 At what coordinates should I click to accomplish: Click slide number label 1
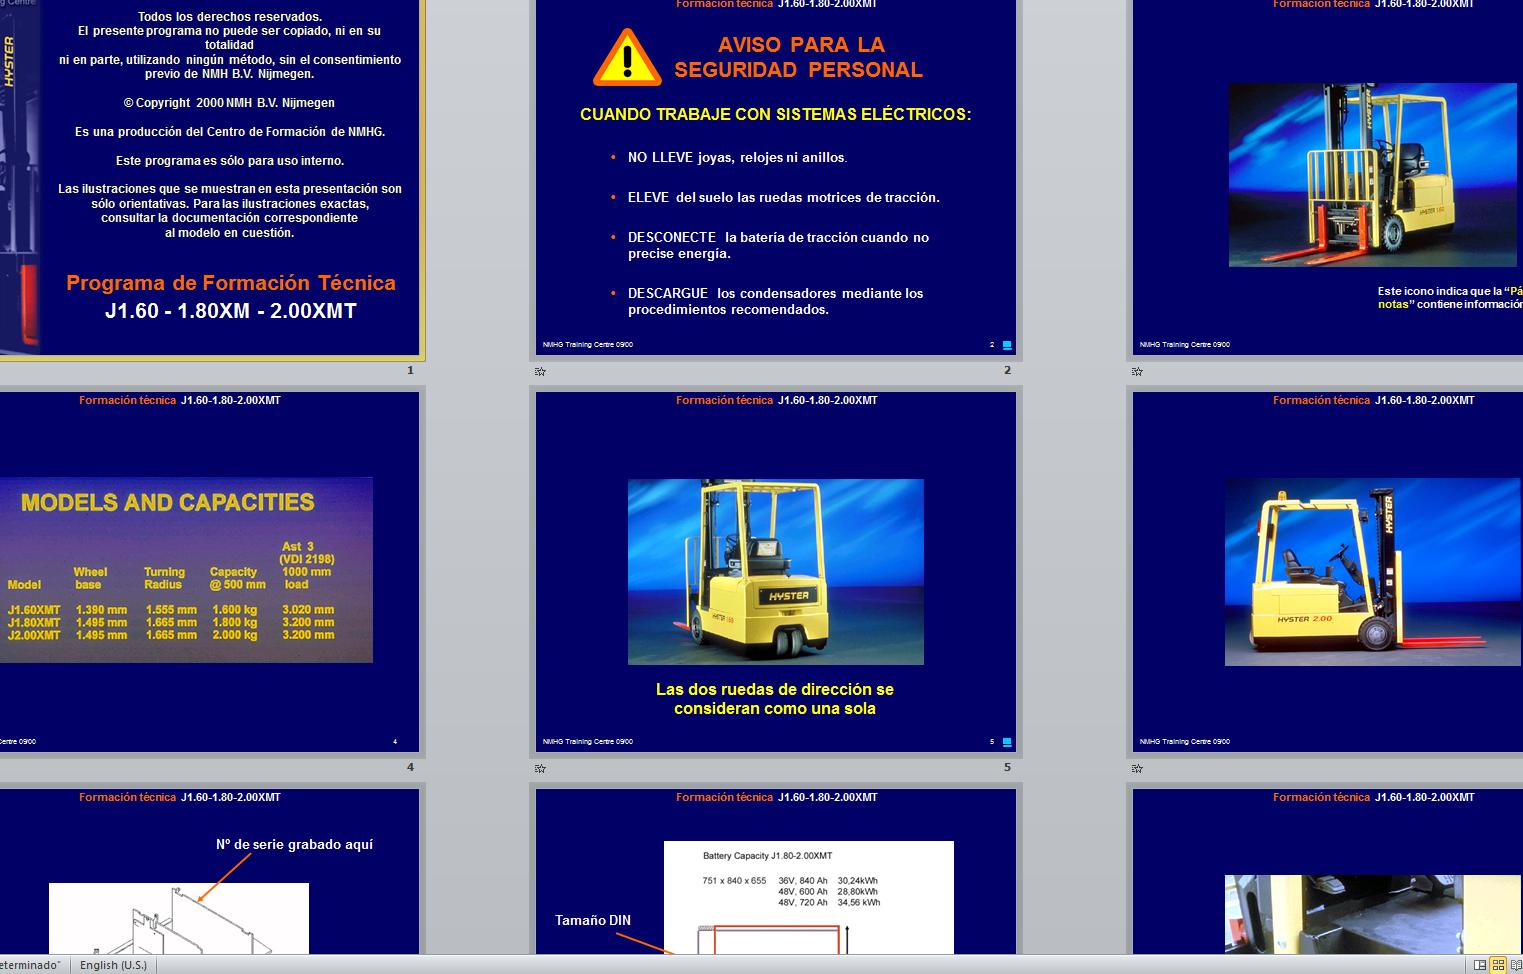tap(410, 370)
